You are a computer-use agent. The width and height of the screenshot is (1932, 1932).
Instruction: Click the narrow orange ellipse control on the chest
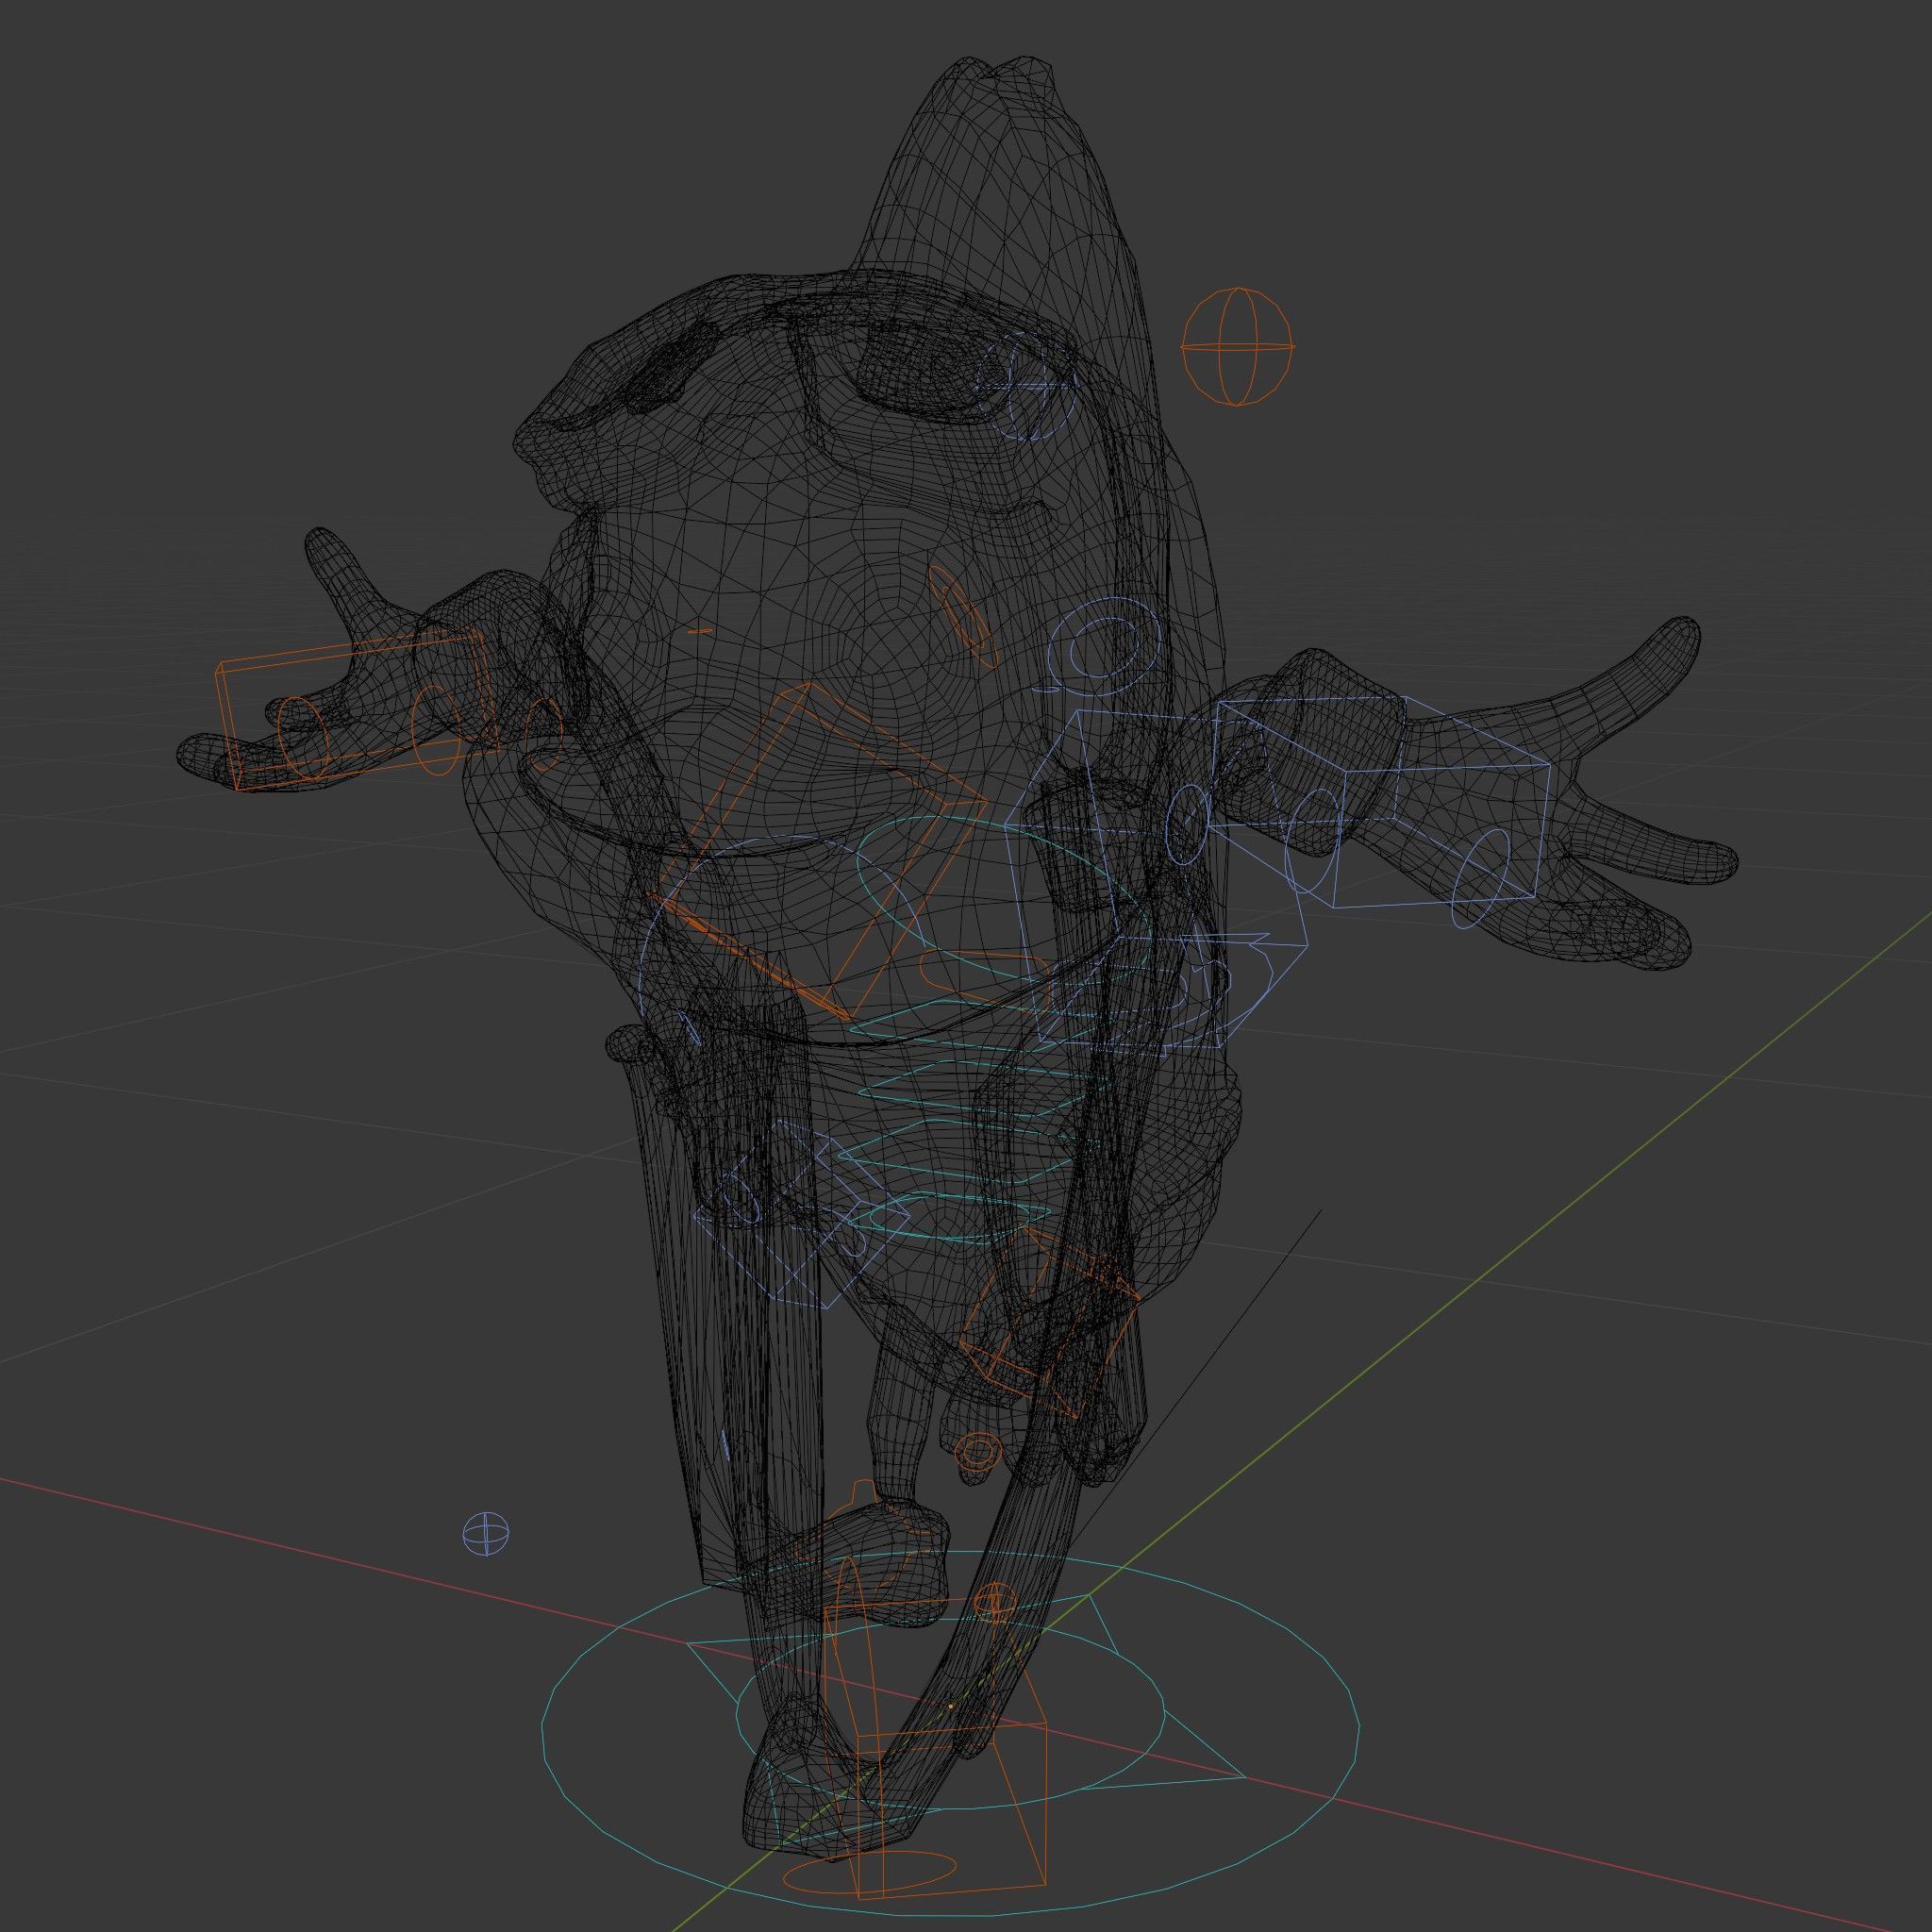963,616
